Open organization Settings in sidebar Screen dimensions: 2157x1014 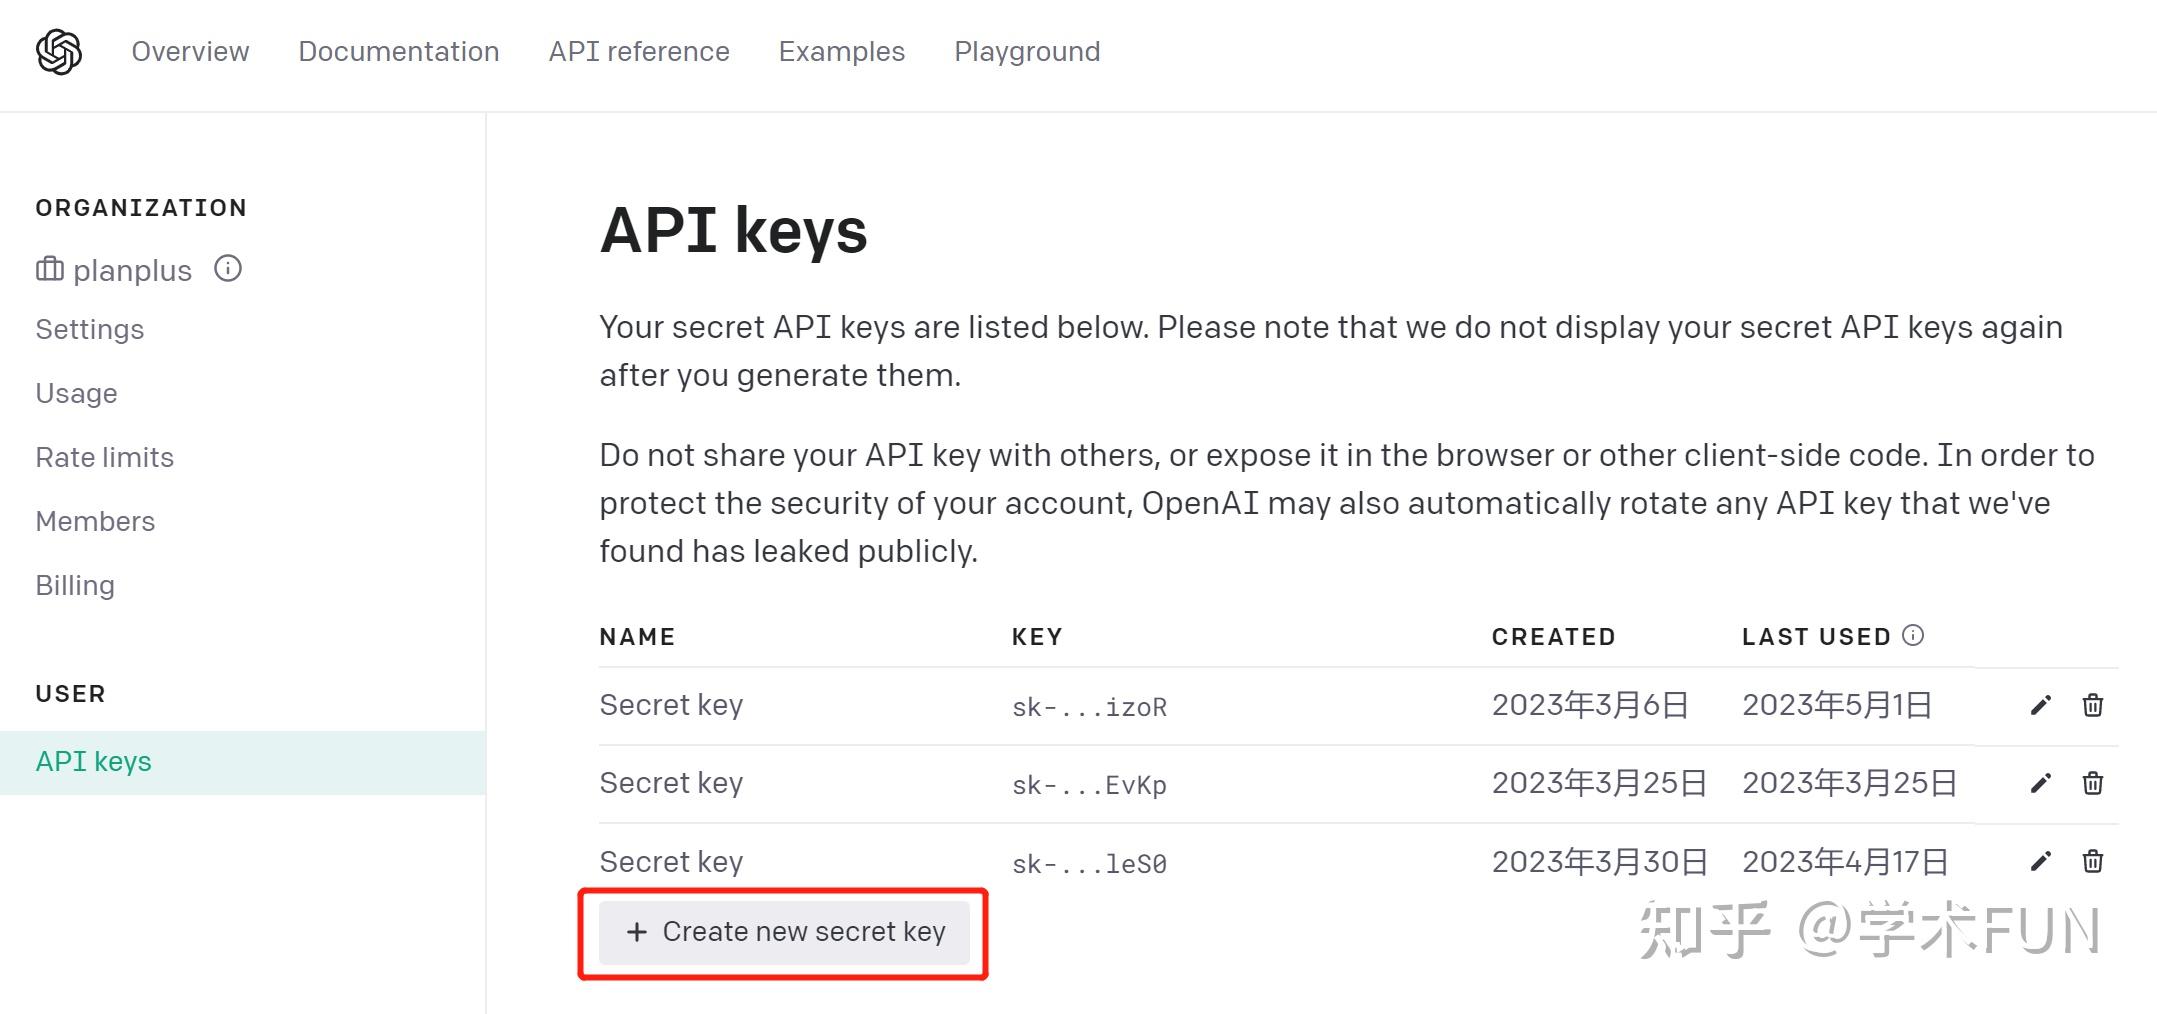(90, 329)
